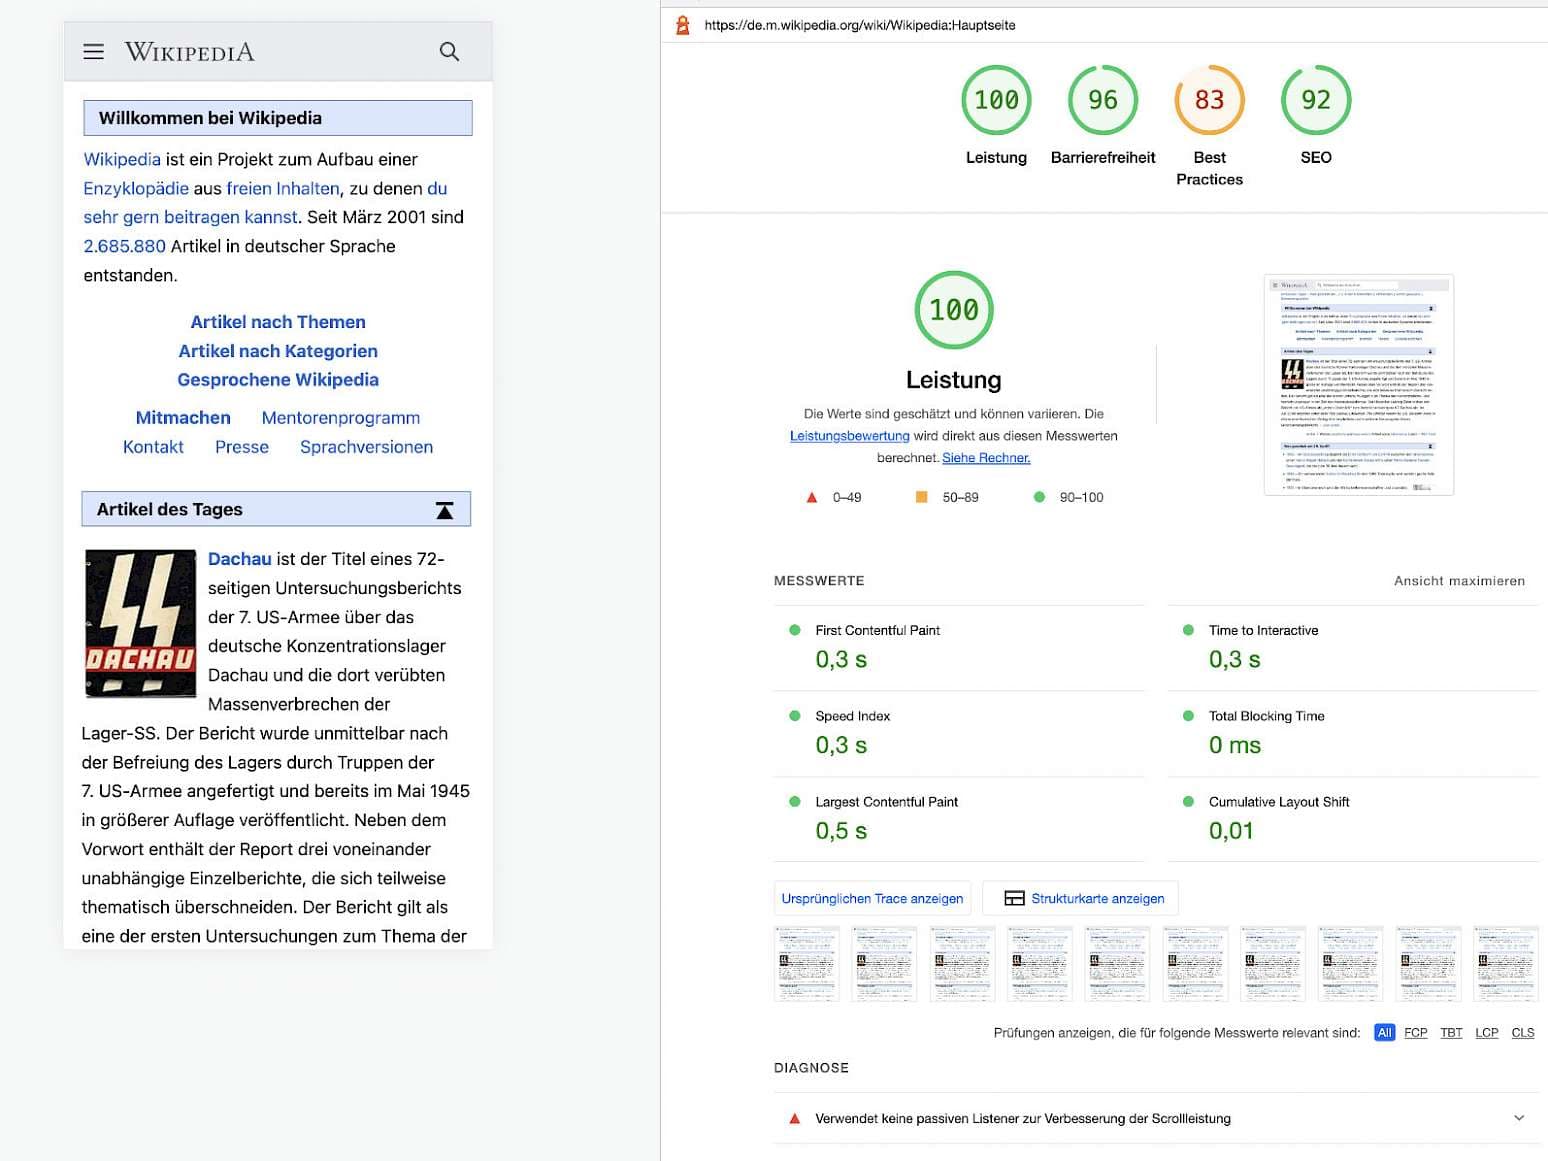Open the Kontakt link
Viewport: 1548px width, 1161px height.
tap(153, 447)
